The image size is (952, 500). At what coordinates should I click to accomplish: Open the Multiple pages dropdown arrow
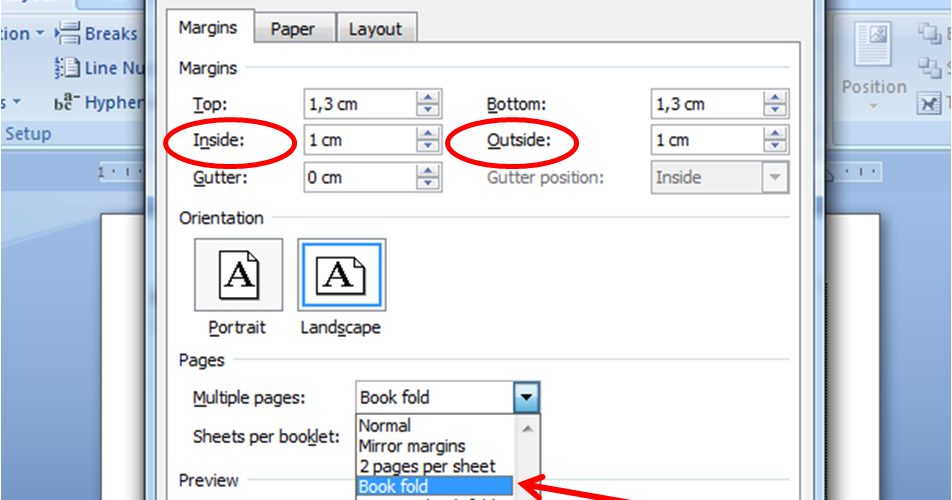click(526, 397)
